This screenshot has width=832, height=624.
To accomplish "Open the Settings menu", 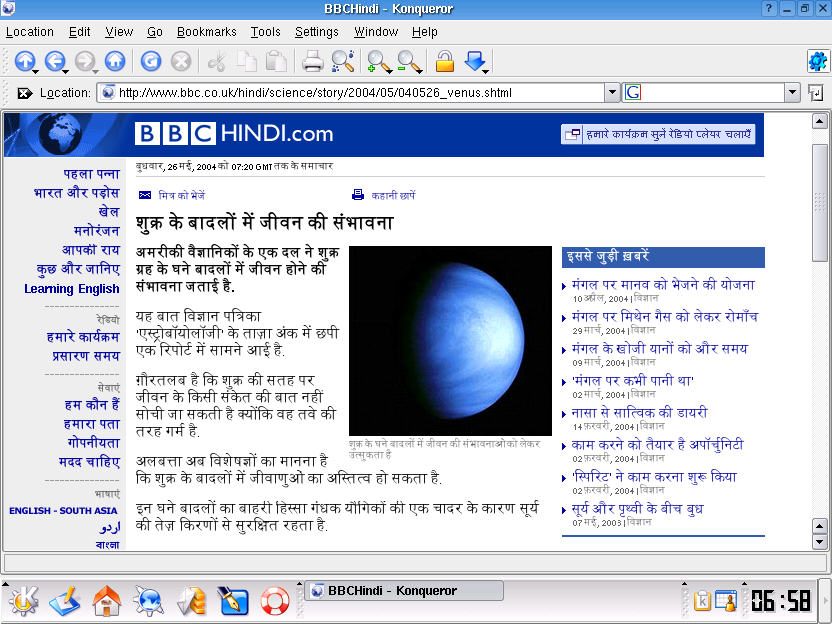I will click(x=317, y=32).
